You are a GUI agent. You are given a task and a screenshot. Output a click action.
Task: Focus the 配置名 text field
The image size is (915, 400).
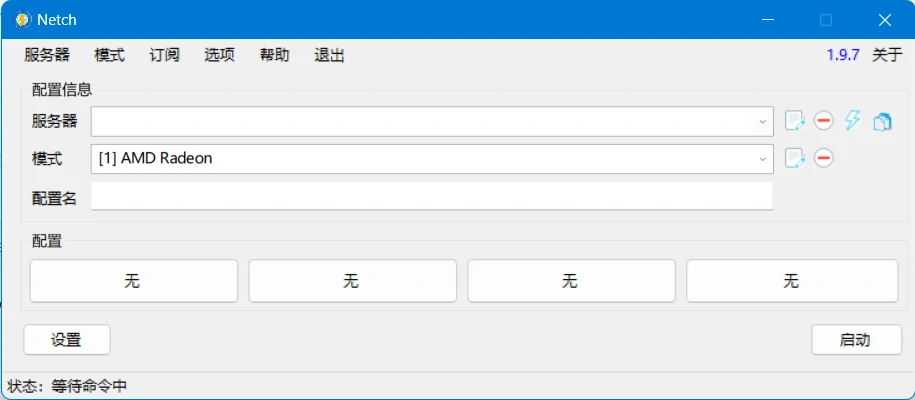(431, 196)
